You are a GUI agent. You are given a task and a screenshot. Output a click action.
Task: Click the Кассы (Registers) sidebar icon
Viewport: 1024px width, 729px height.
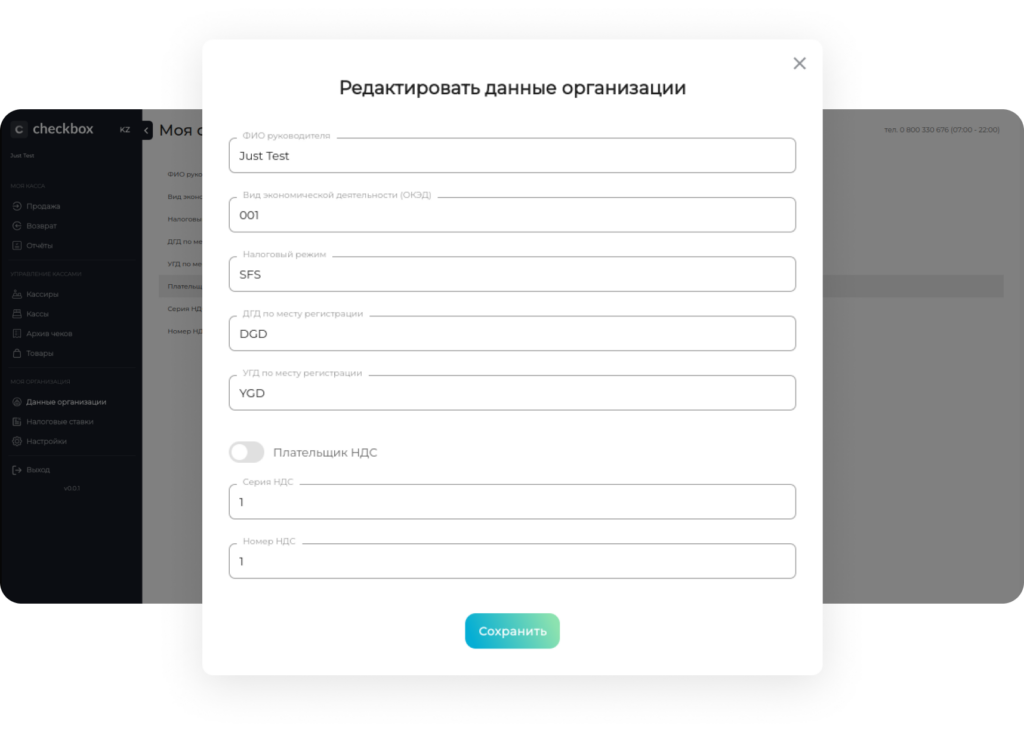click(17, 314)
